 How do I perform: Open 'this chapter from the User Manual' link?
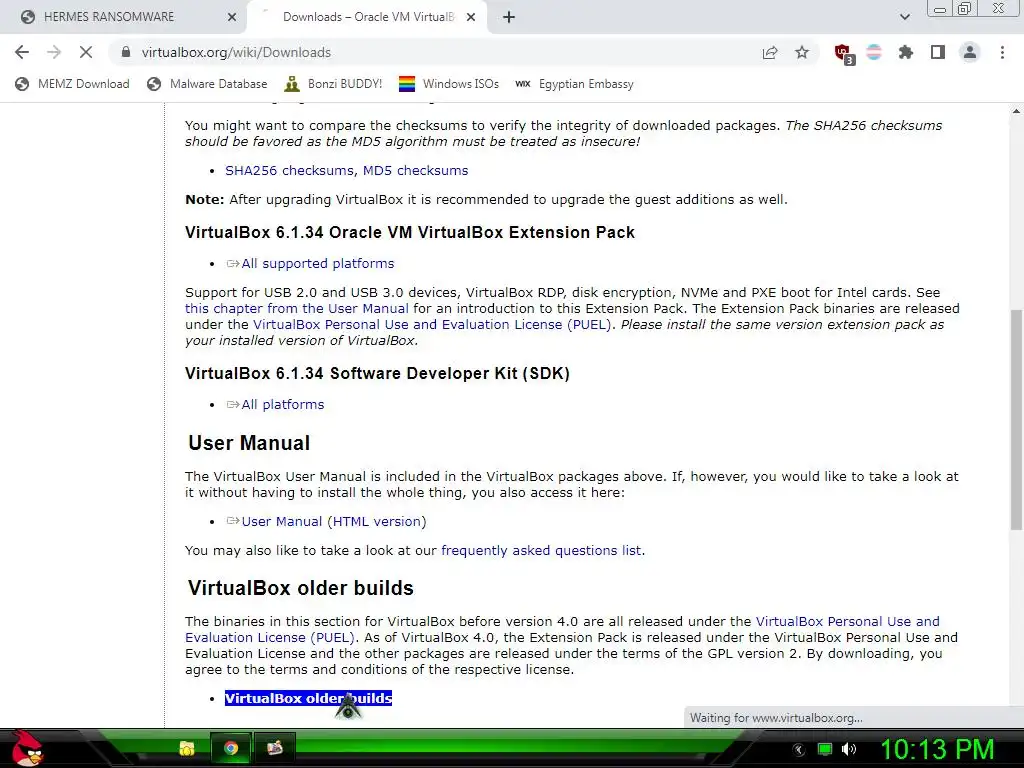coord(296,308)
